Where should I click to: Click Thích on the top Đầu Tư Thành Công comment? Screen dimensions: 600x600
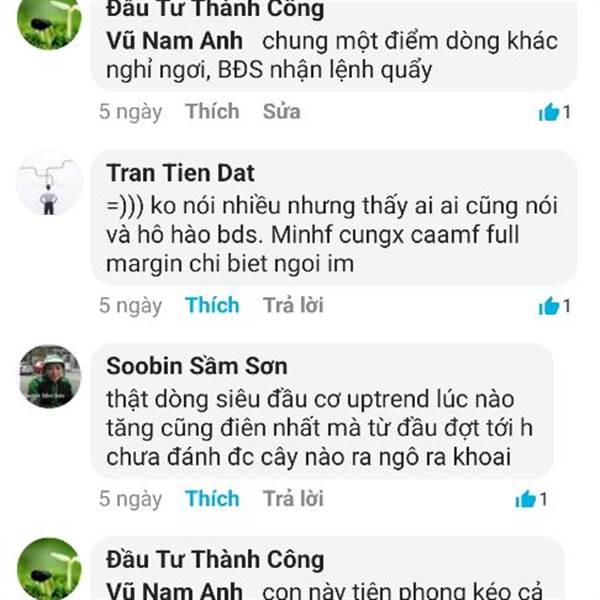212,111
